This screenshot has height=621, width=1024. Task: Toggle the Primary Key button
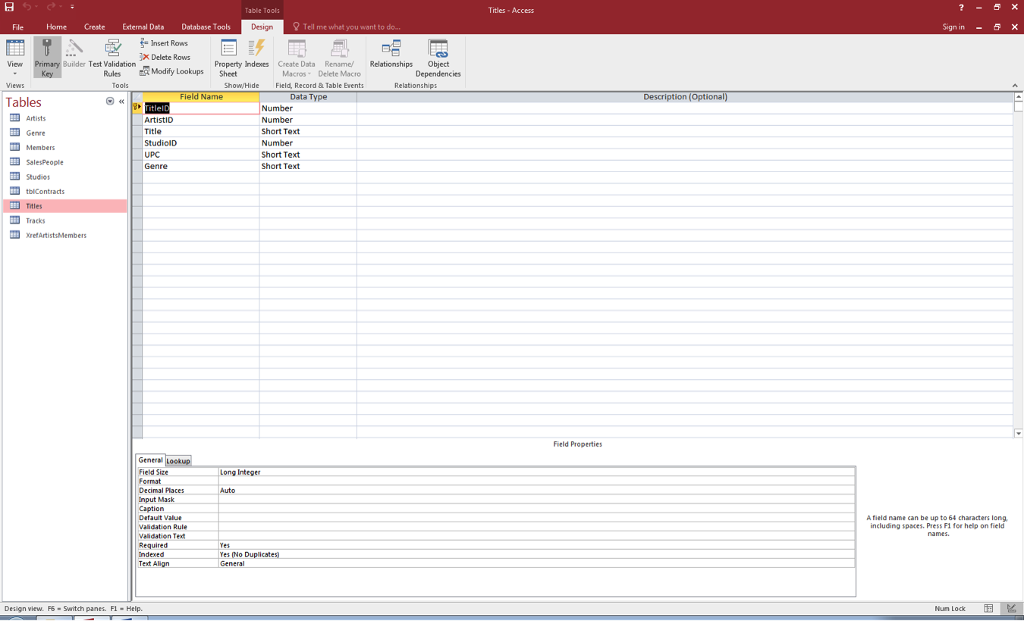pos(47,57)
